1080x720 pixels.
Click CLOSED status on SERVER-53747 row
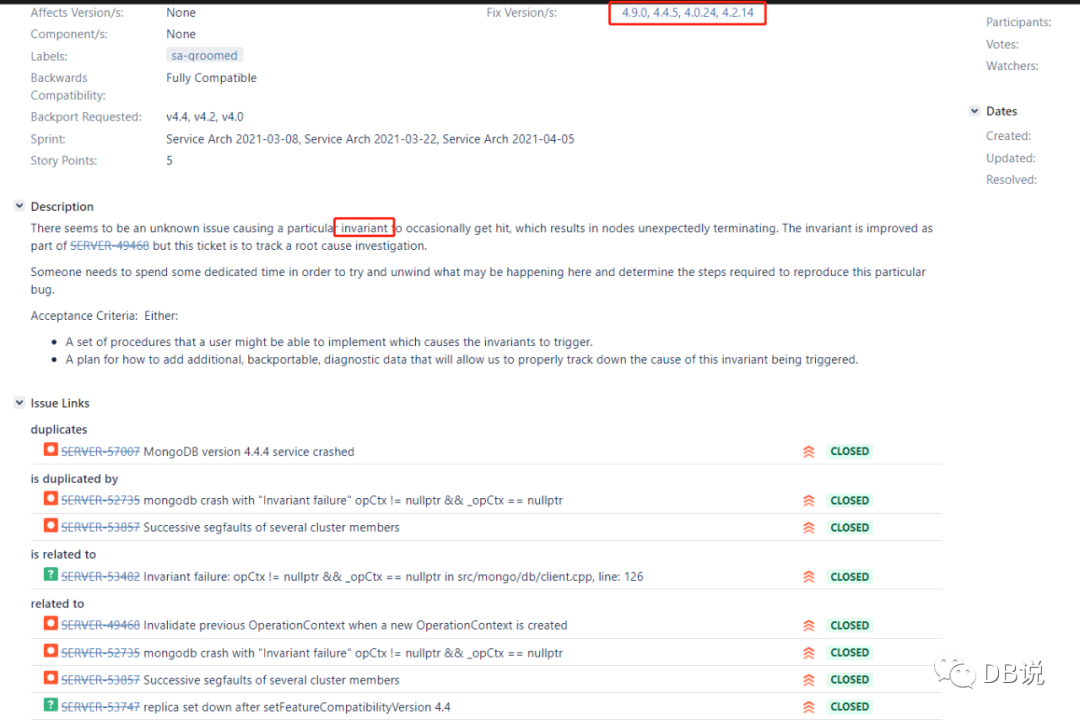click(849, 707)
